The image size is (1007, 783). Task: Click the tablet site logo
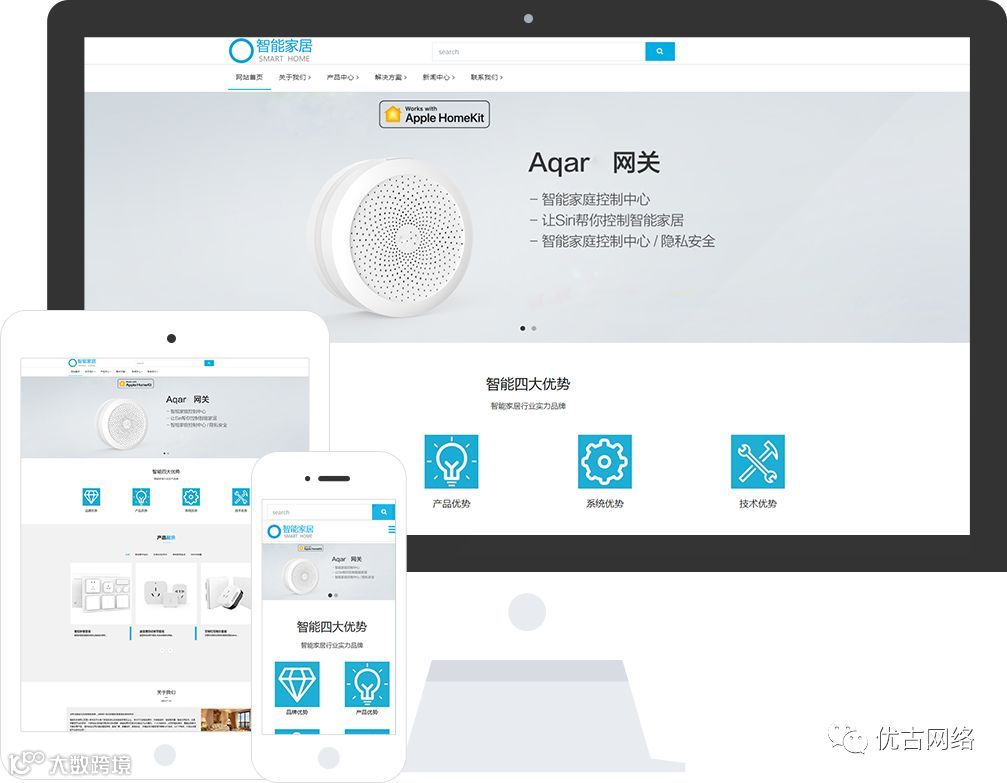82,362
